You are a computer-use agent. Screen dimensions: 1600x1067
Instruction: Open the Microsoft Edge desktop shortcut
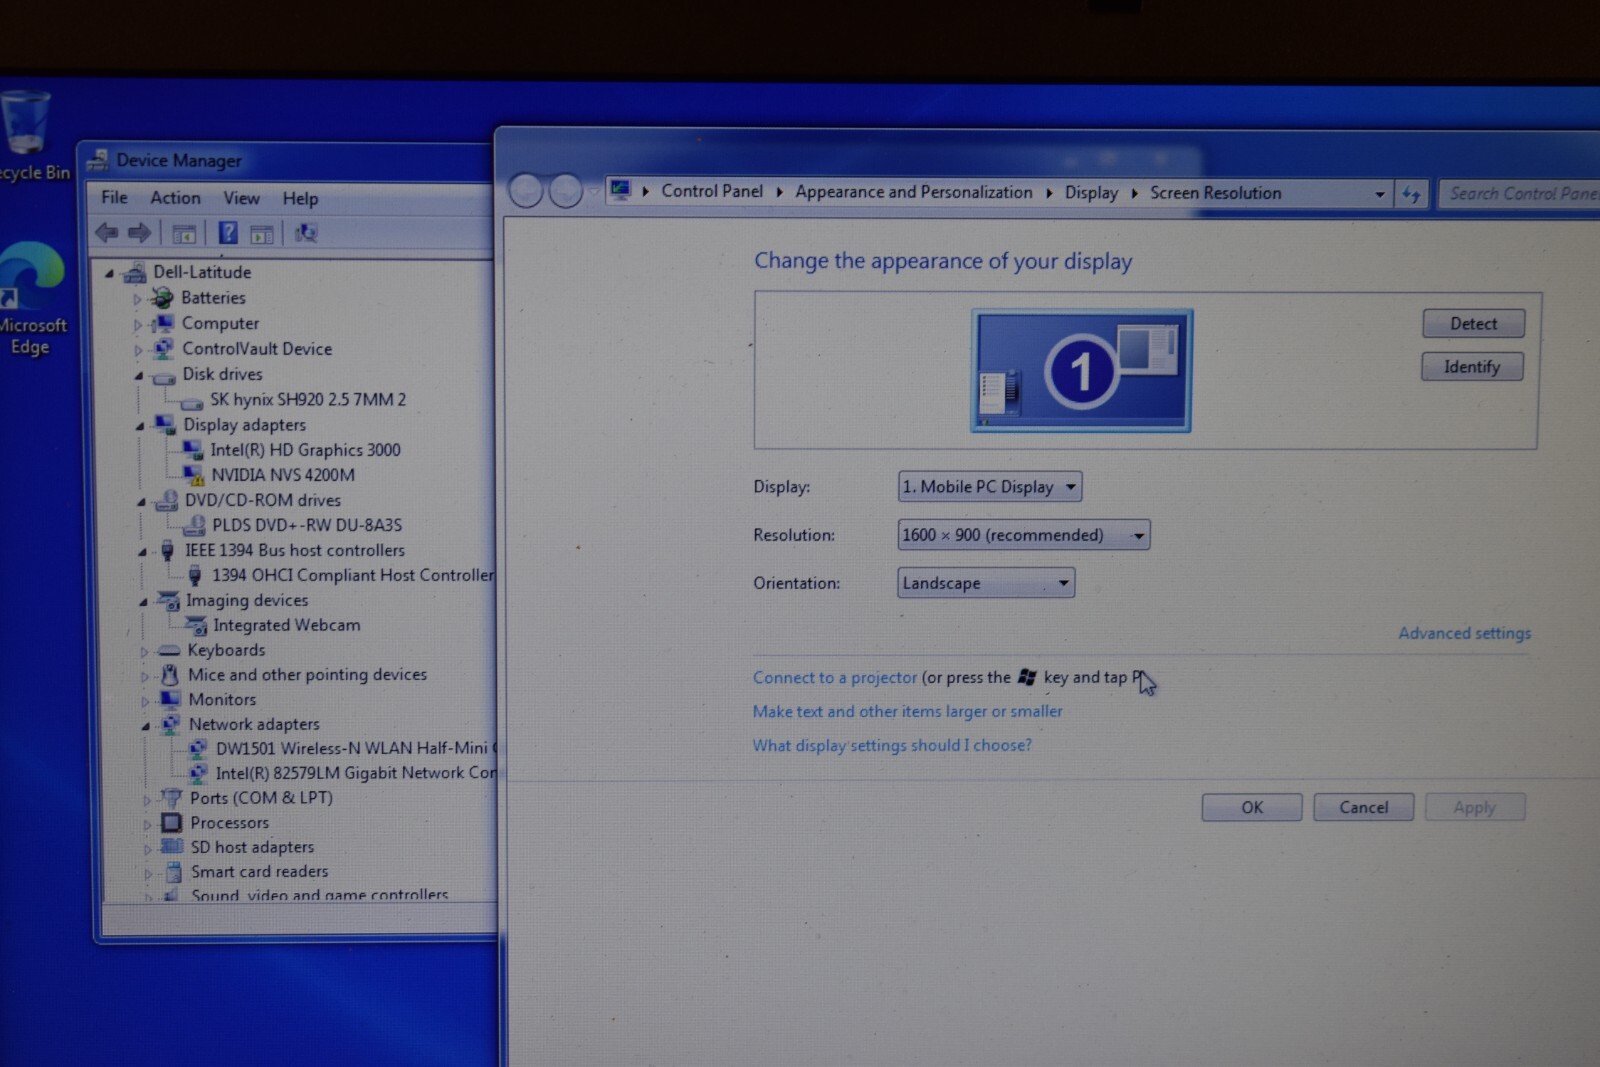(30, 298)
